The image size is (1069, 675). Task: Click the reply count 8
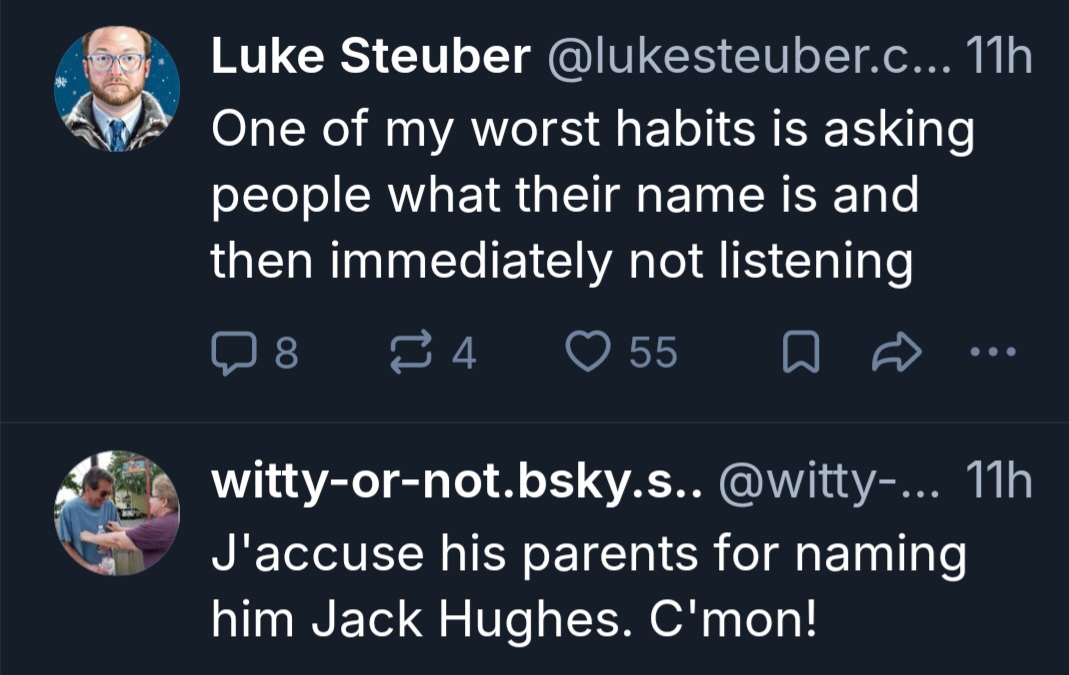(x=285, y=352)
